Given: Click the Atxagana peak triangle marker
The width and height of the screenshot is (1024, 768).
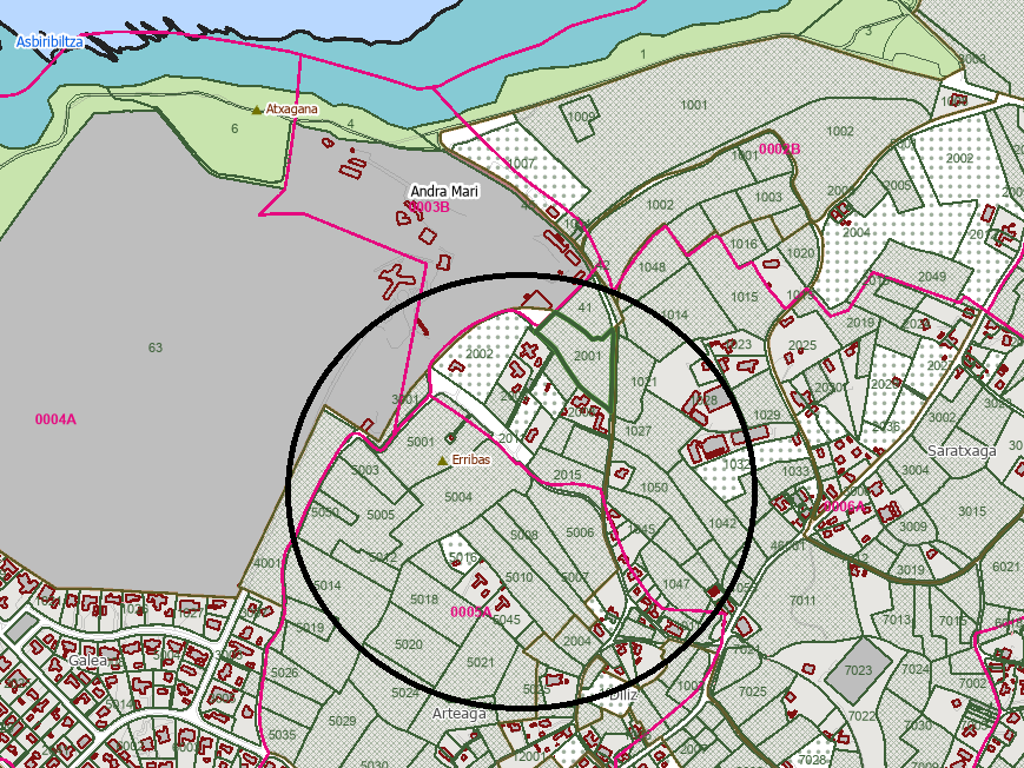Looking at the screenshot, I should click(x=257, y=110).
